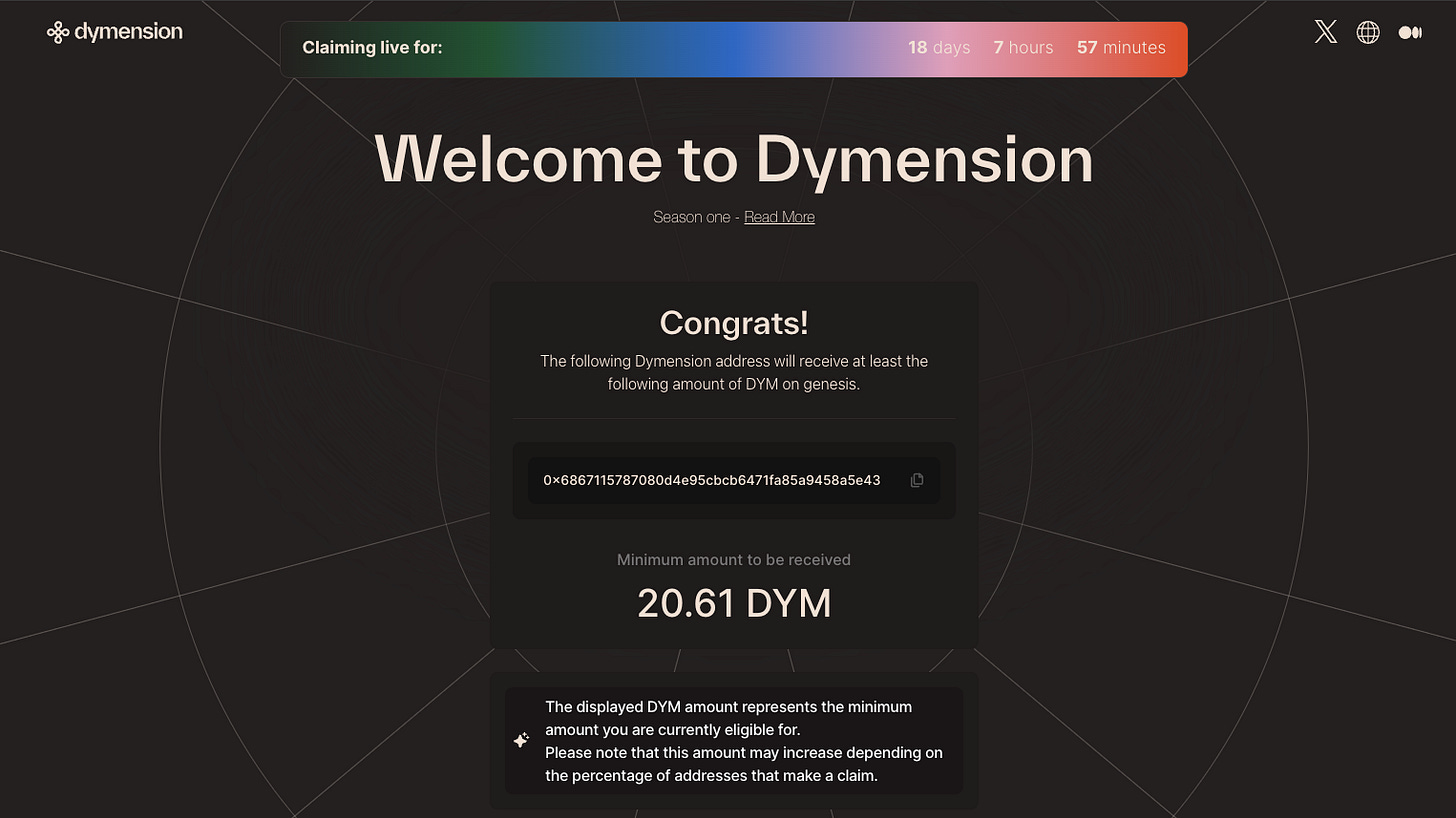Click the 57 minutes countdown value
The image size is (1456, 818).
(1121, 47)
